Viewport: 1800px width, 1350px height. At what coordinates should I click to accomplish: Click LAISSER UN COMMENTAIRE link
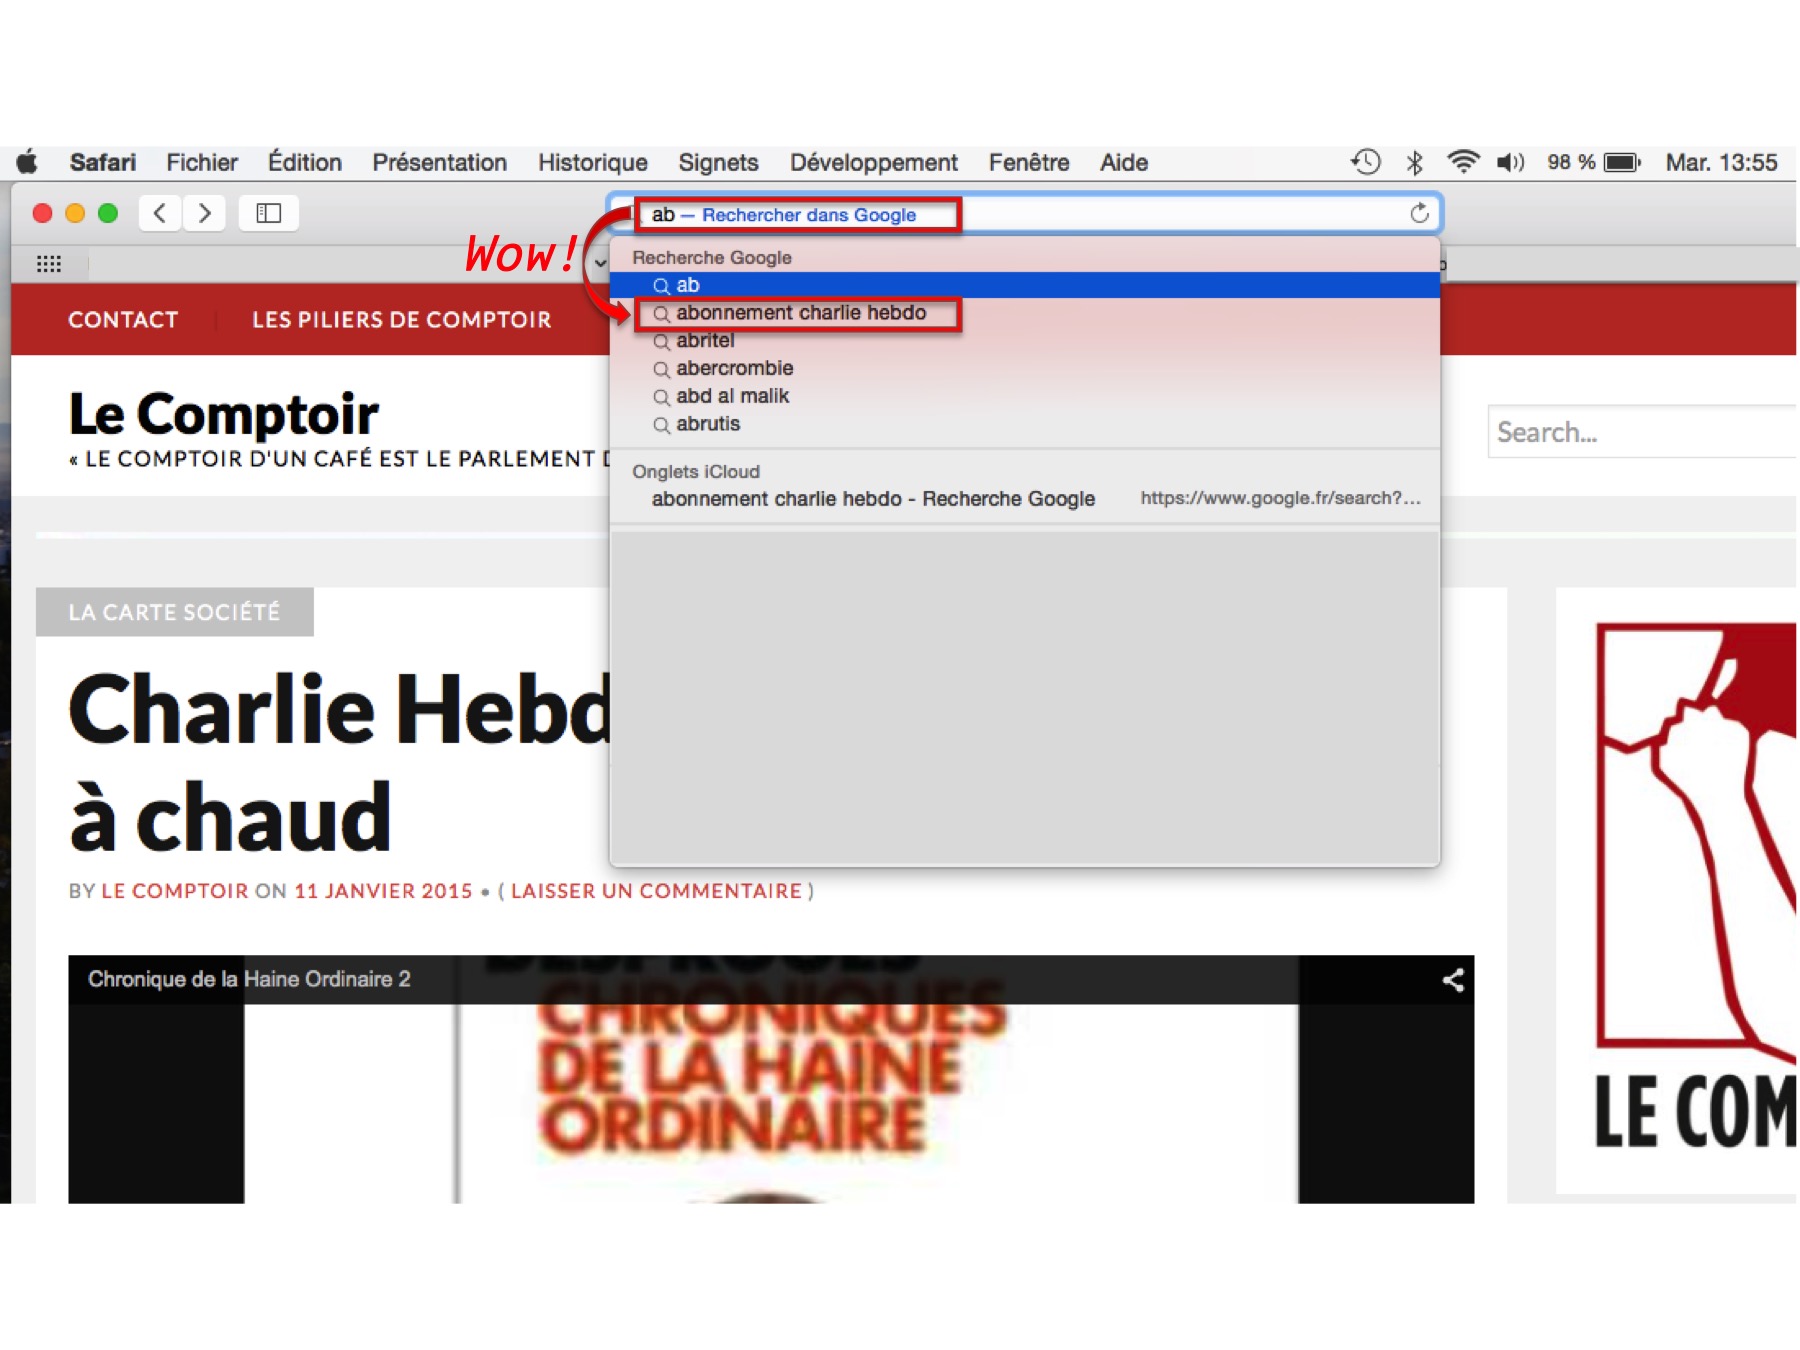point(656,891)
